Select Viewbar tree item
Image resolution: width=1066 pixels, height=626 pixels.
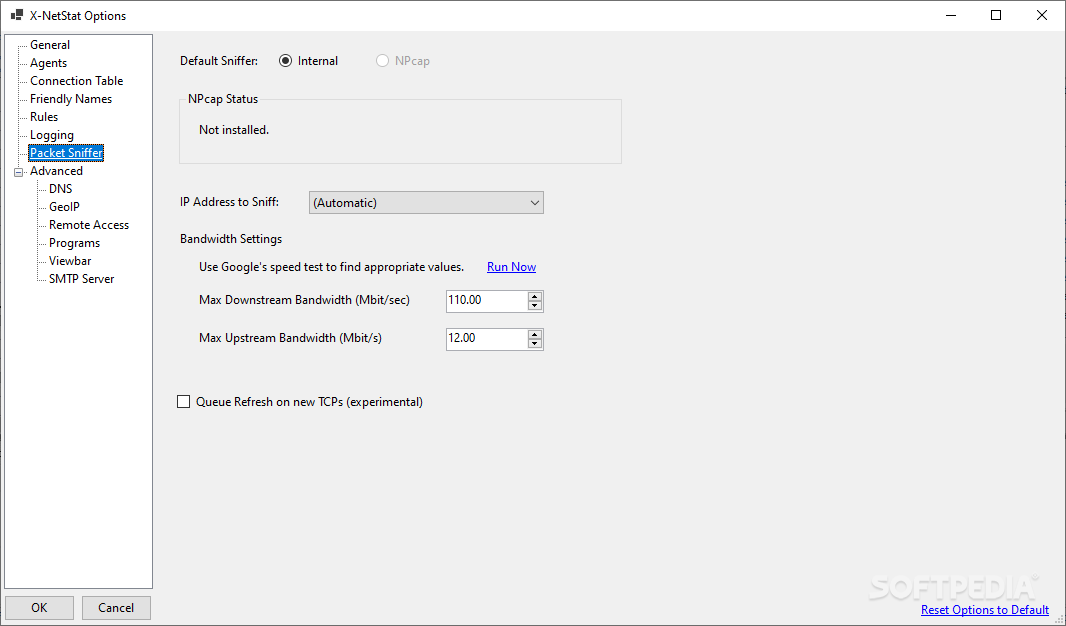(x=69, y=261)
